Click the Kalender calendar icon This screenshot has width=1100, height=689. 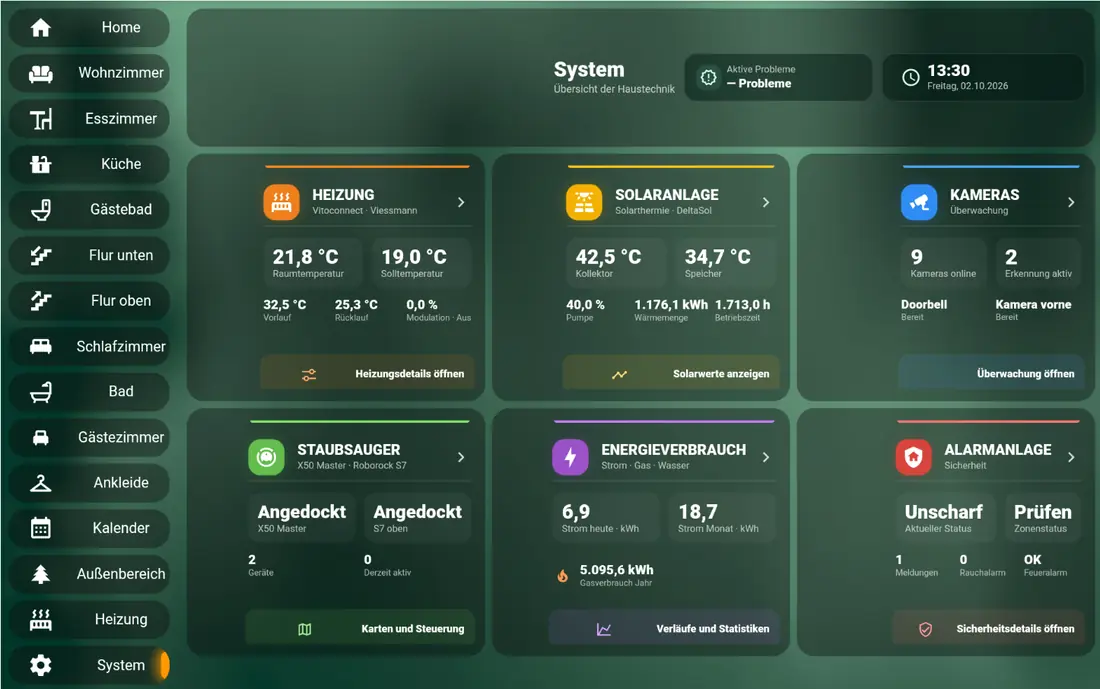(41, 528)
